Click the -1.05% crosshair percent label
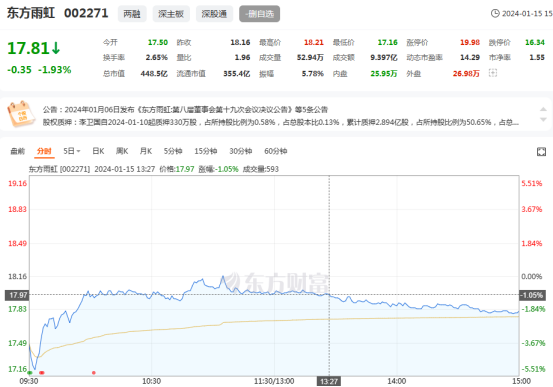Image resolution: width=553 pixels, height=387 pixels. click(532, 295)
